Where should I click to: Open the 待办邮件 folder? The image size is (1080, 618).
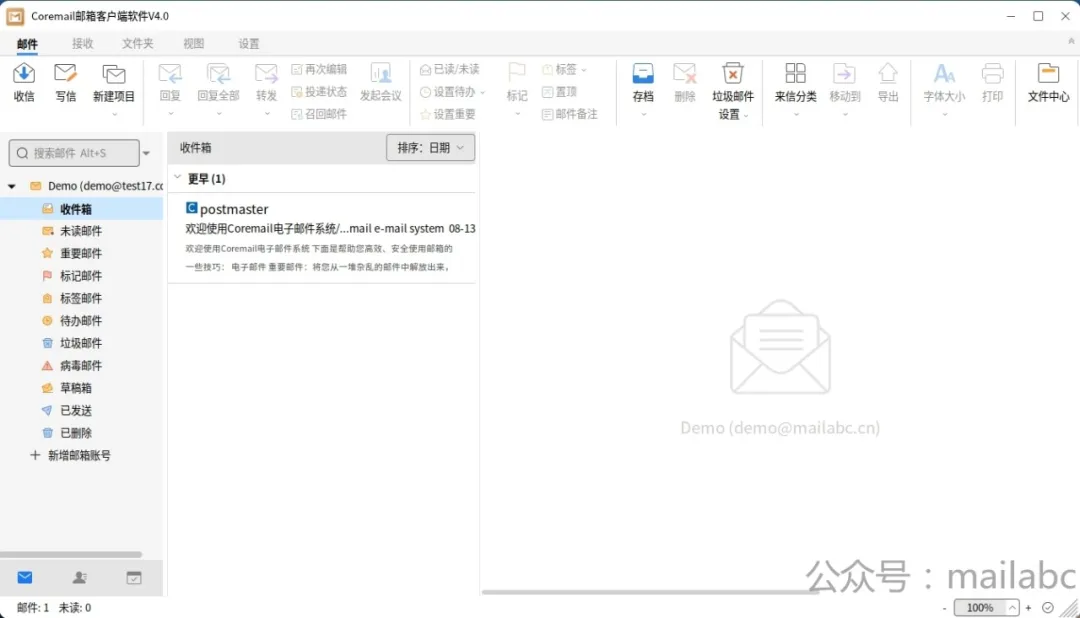(x=81, y=320)
